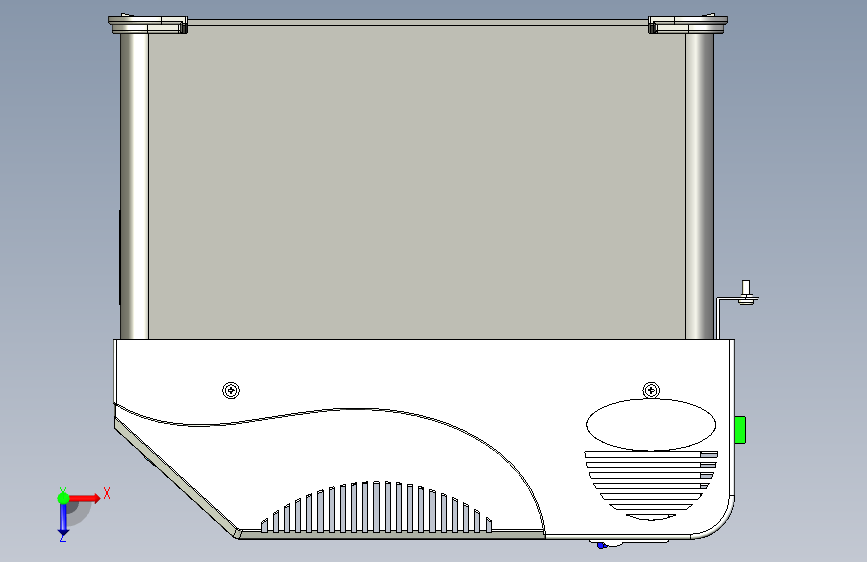Select the horizontal louver vents below the oval
The height and width of the screenshot is (562, 867).
[651, 486]
